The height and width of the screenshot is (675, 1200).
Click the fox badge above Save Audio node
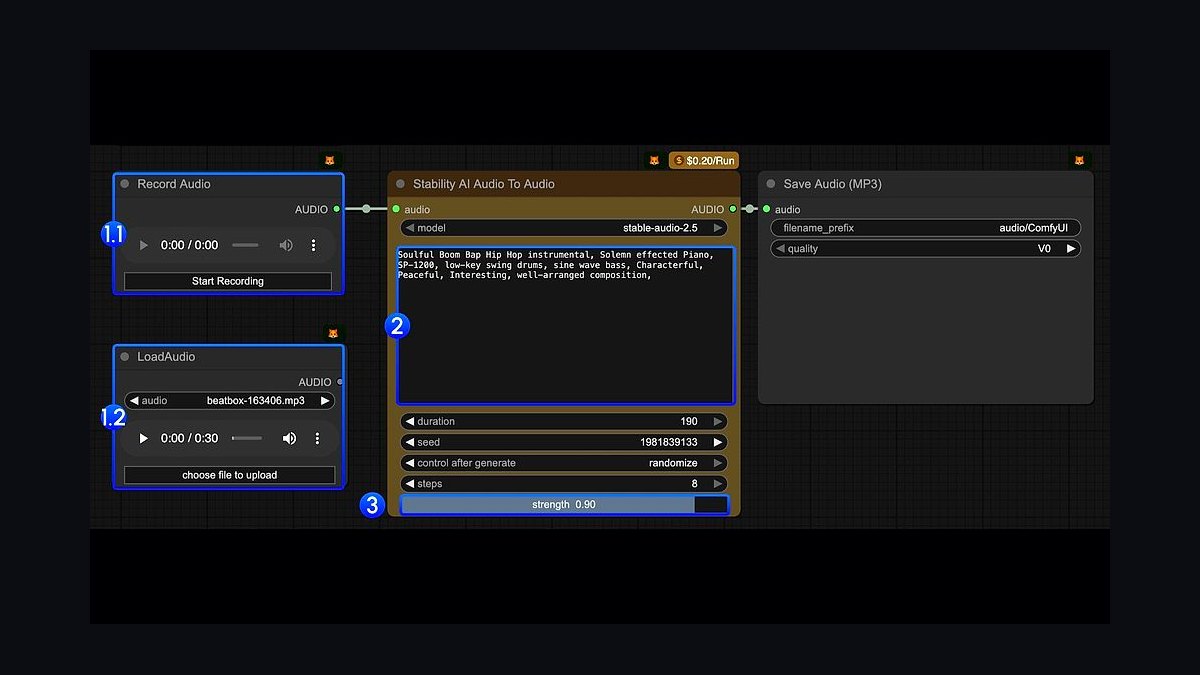tap(1079, 160)
